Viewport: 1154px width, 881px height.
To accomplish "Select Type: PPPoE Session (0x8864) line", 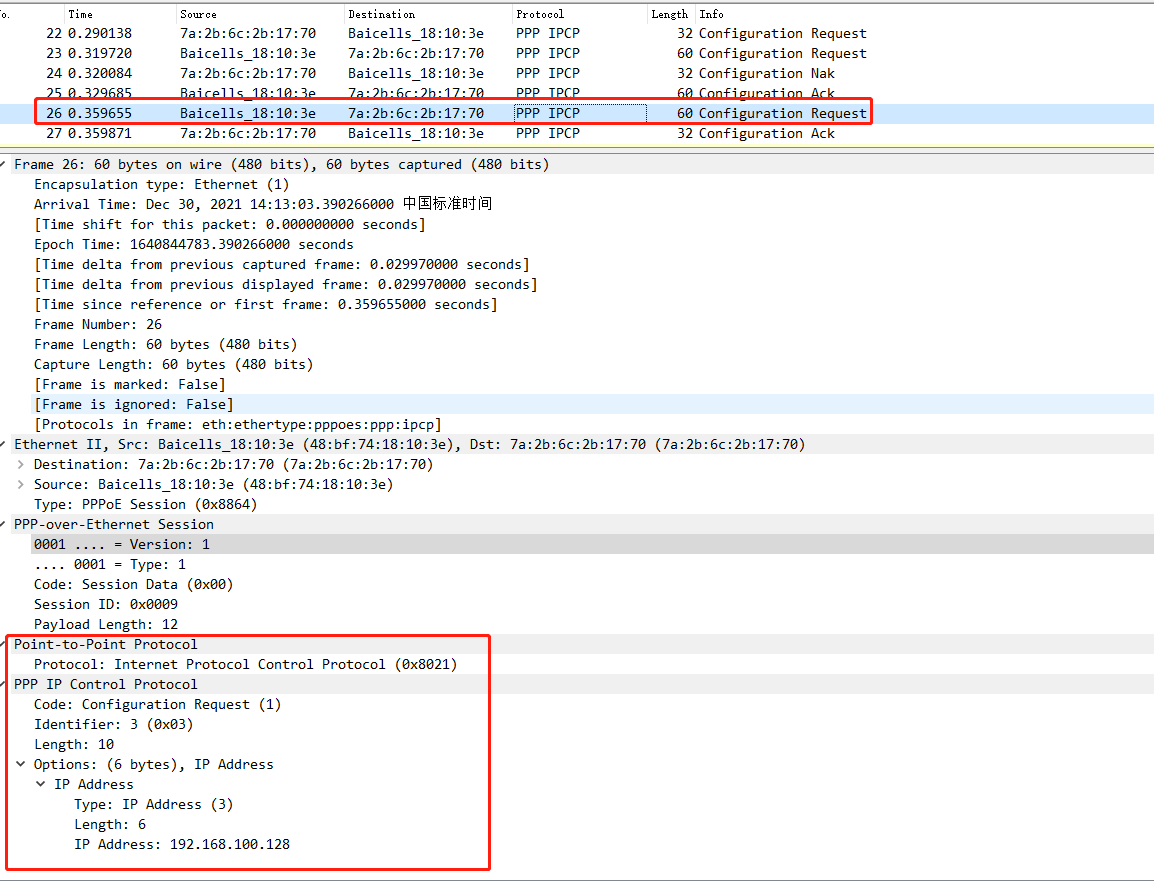I will pos(146,504).
